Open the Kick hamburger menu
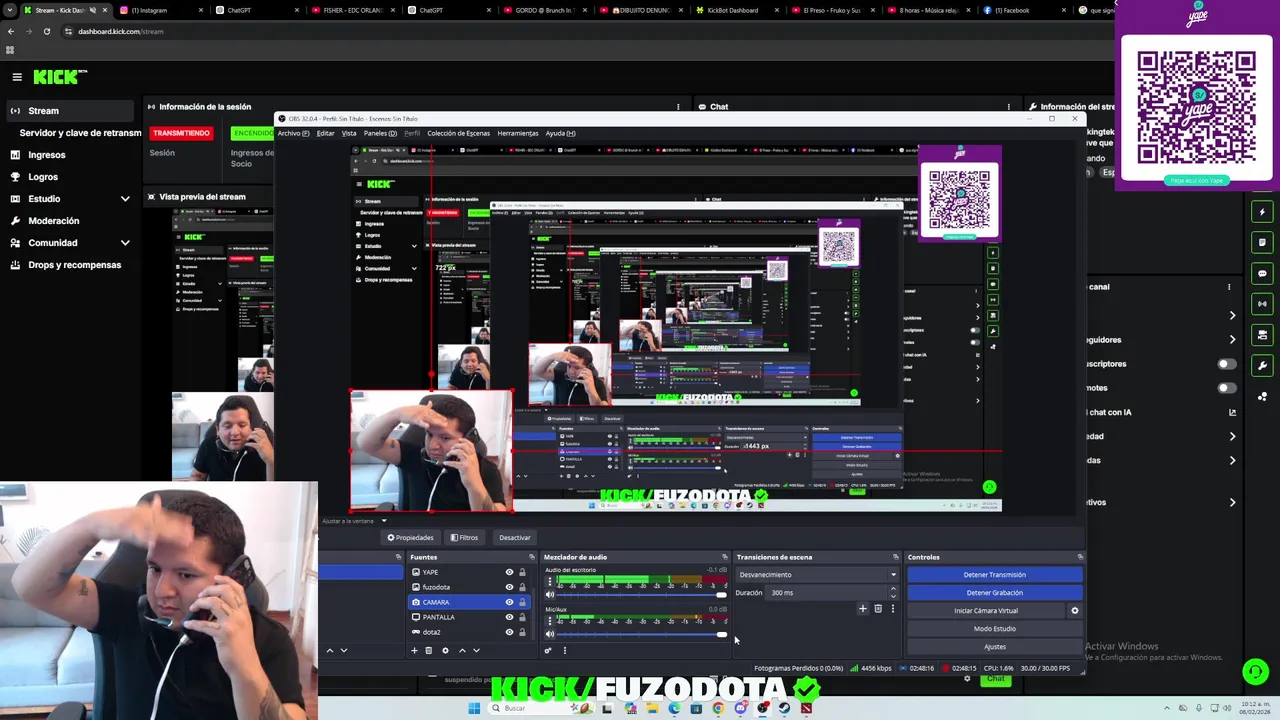The image size is (1280, 720). [17, 77]
